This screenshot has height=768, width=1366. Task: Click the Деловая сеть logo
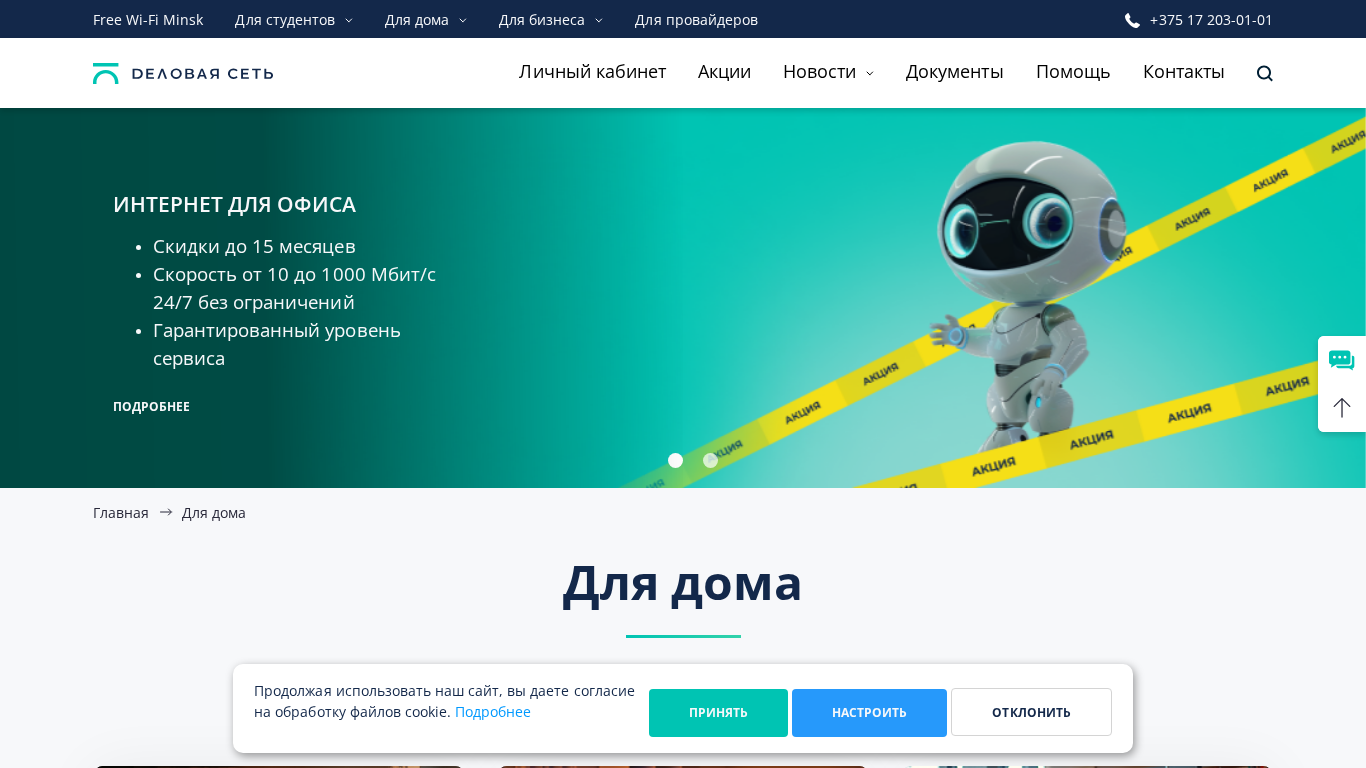pos(183,73)
